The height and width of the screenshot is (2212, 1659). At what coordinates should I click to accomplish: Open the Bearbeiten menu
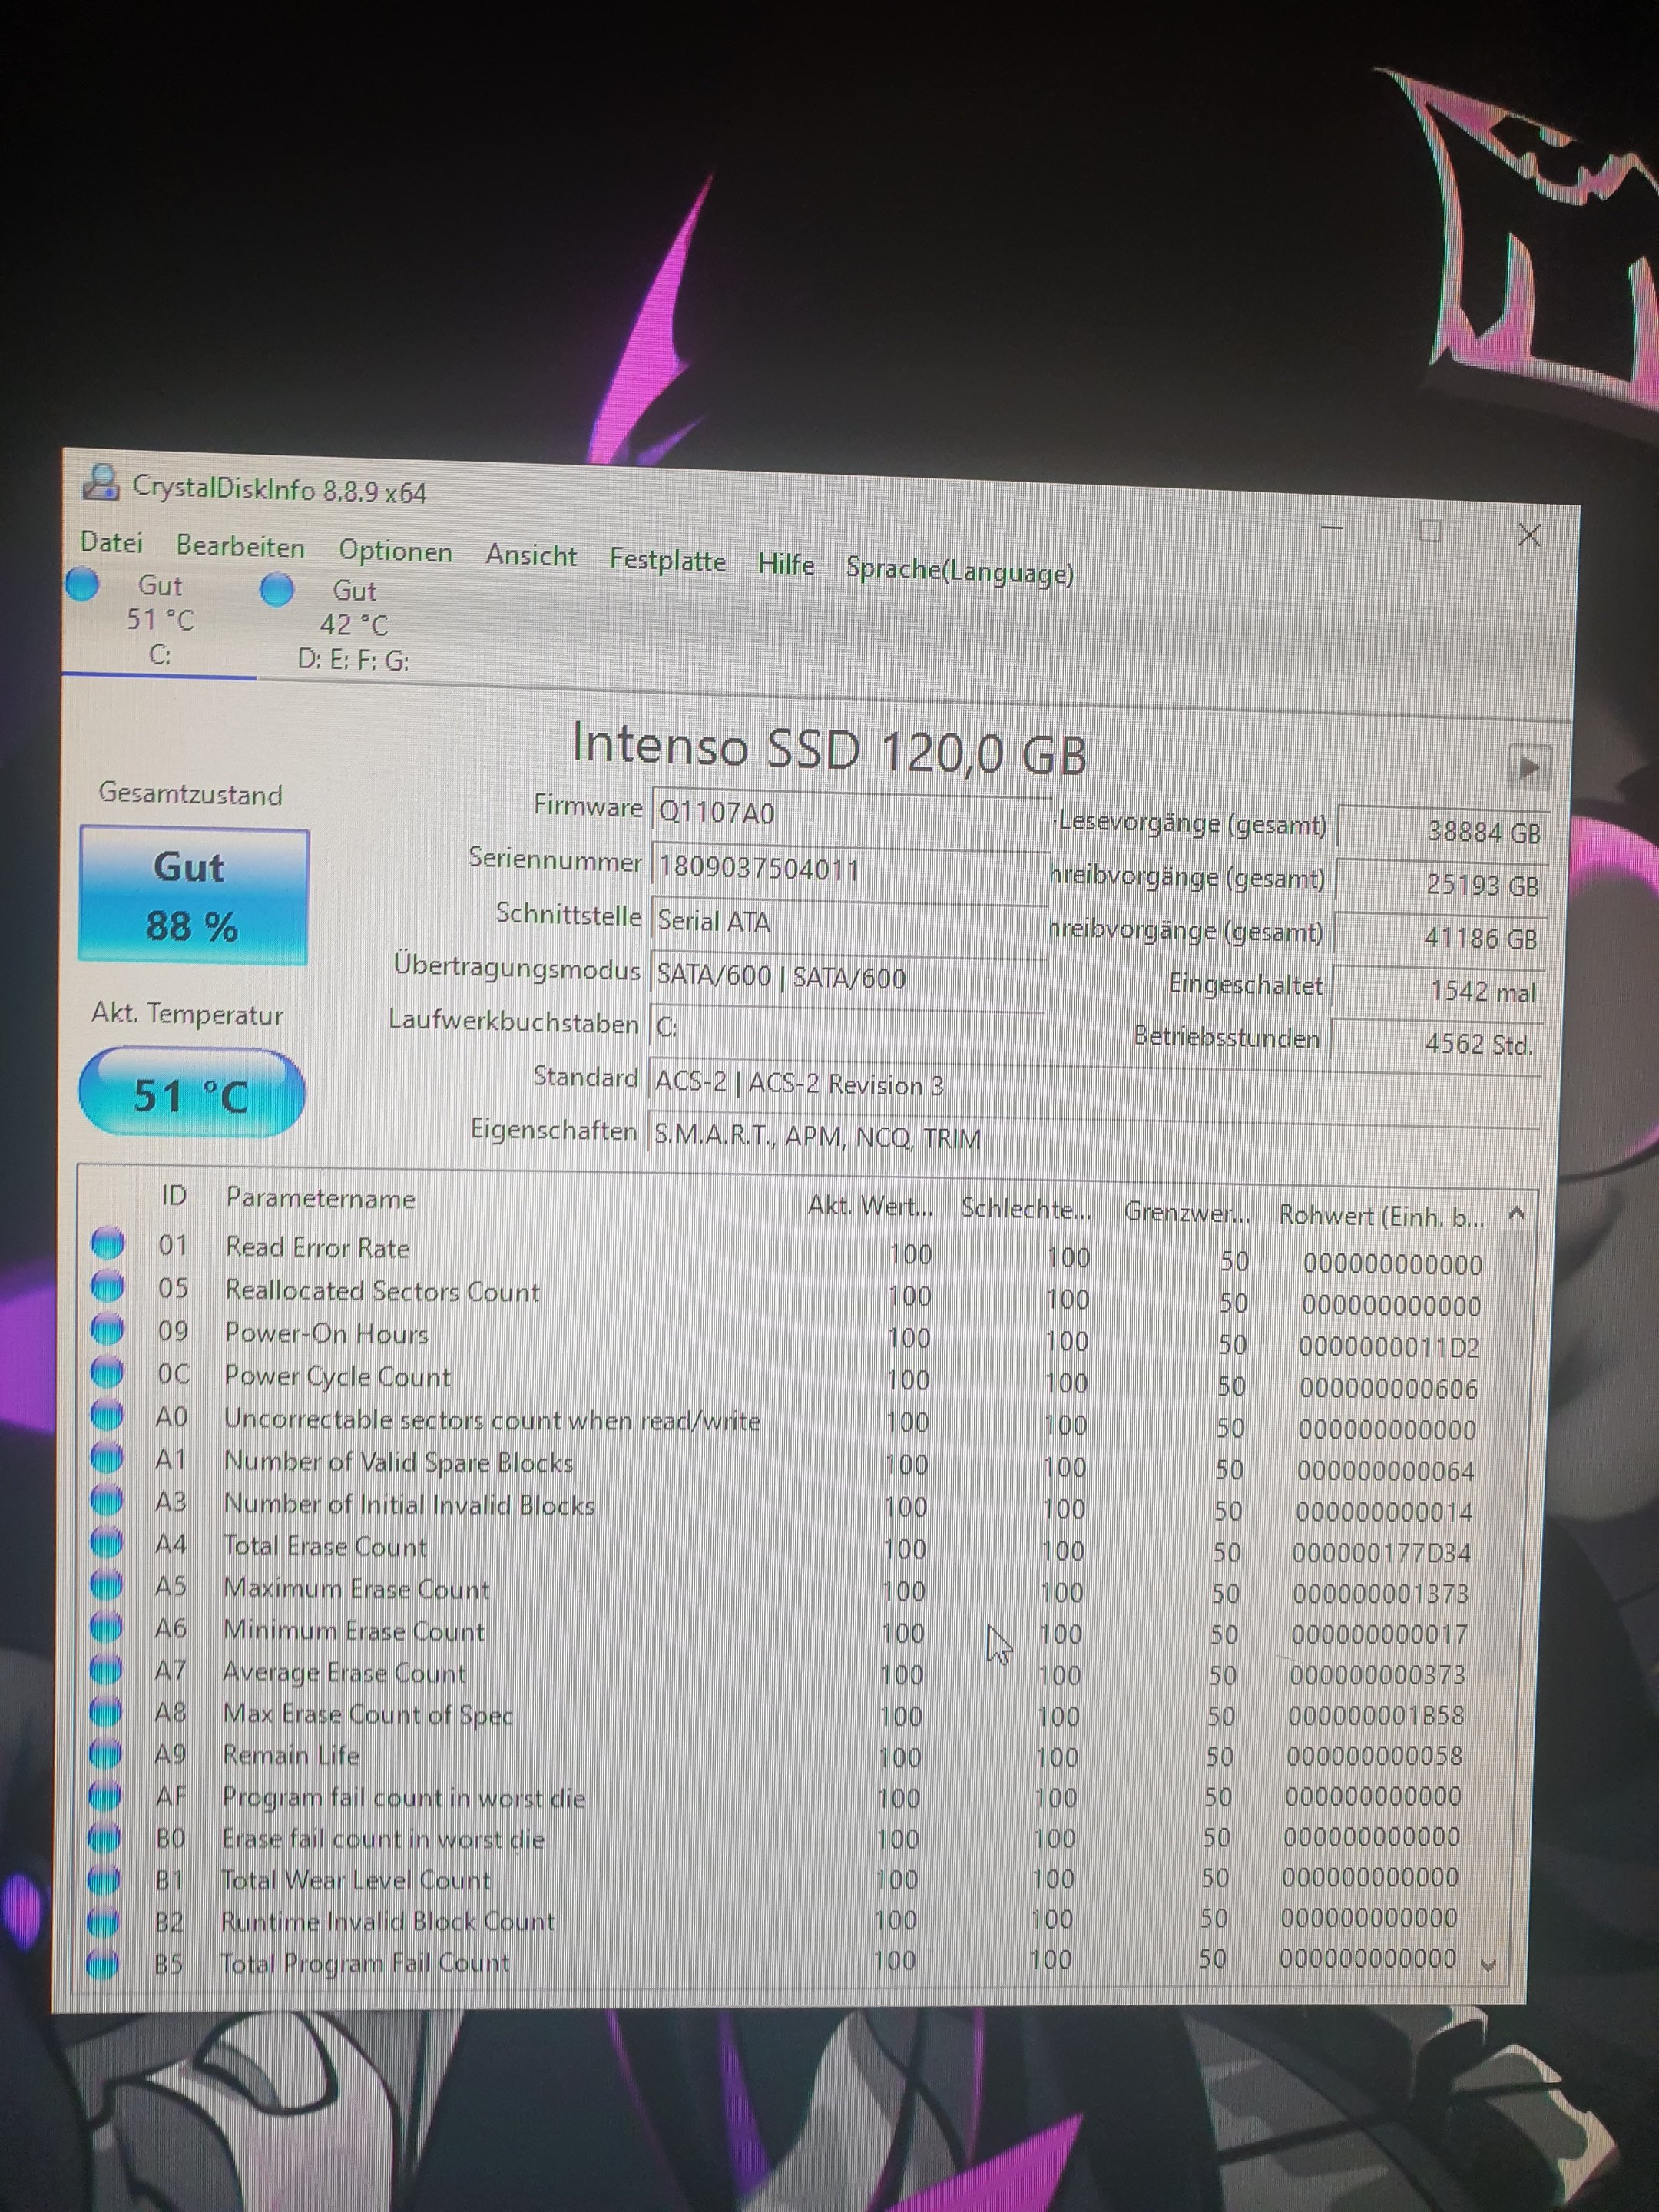[240, 547]
